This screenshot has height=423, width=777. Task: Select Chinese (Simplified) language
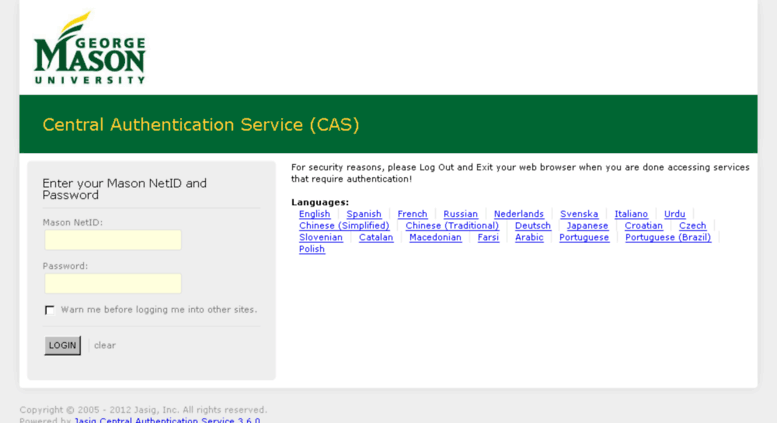(x=344, y=226)
